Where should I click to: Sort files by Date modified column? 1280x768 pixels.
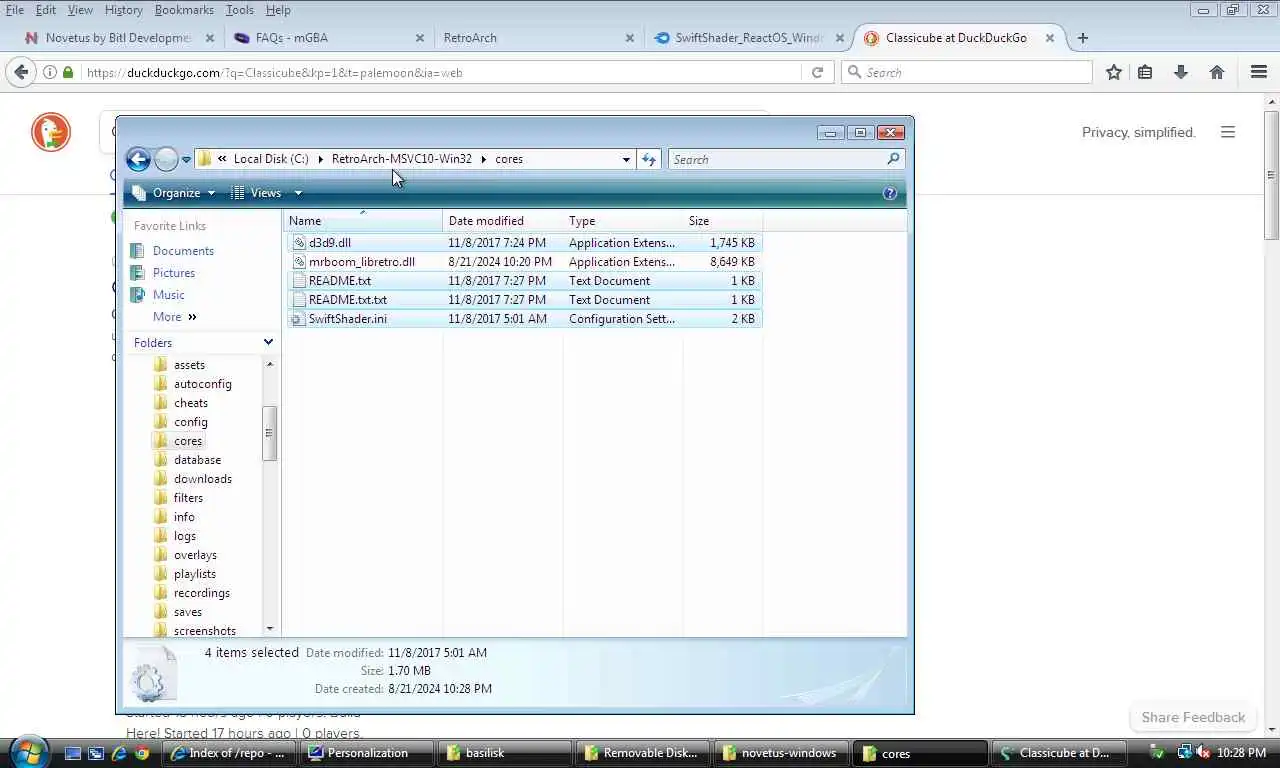pyautogui.click(x=503, y=221)
